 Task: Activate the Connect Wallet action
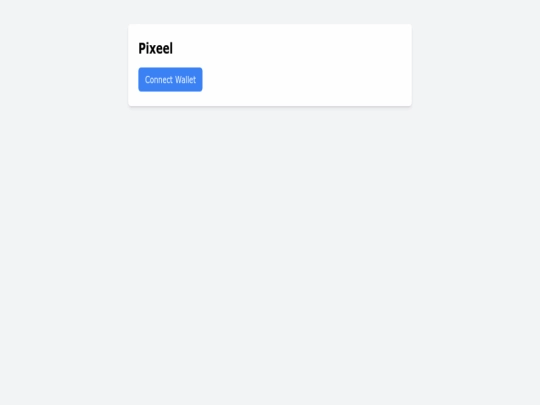pyautogui.click(x=170, y=80)
